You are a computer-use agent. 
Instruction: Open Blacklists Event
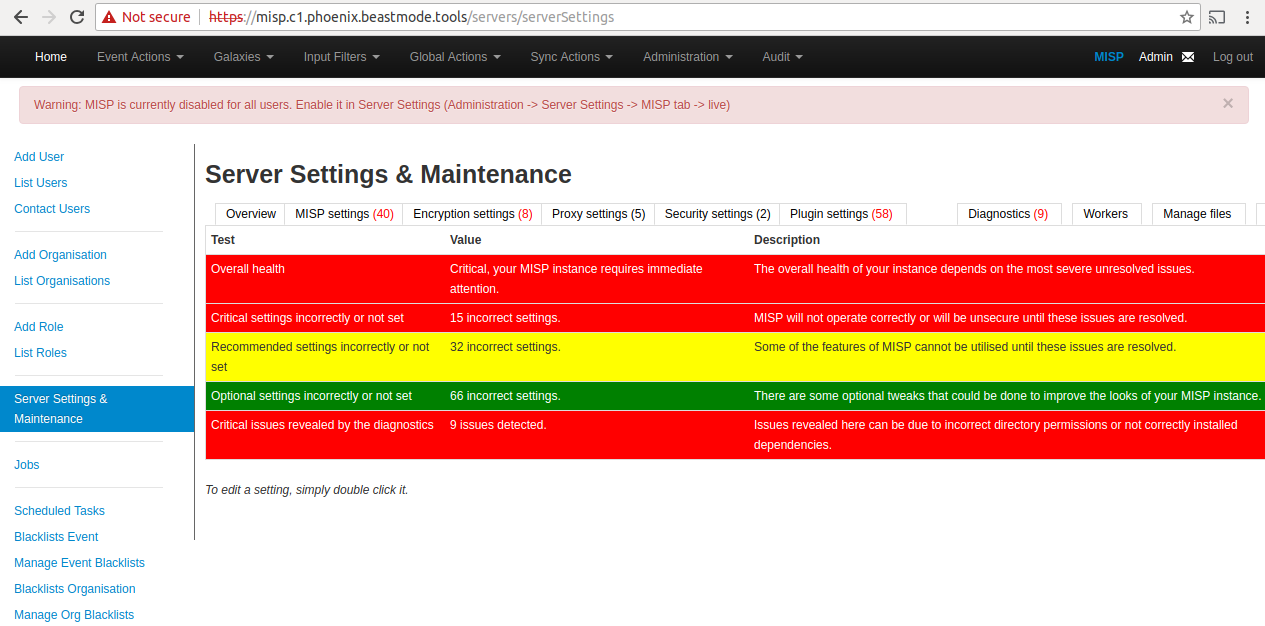click(x=56, y=537)
